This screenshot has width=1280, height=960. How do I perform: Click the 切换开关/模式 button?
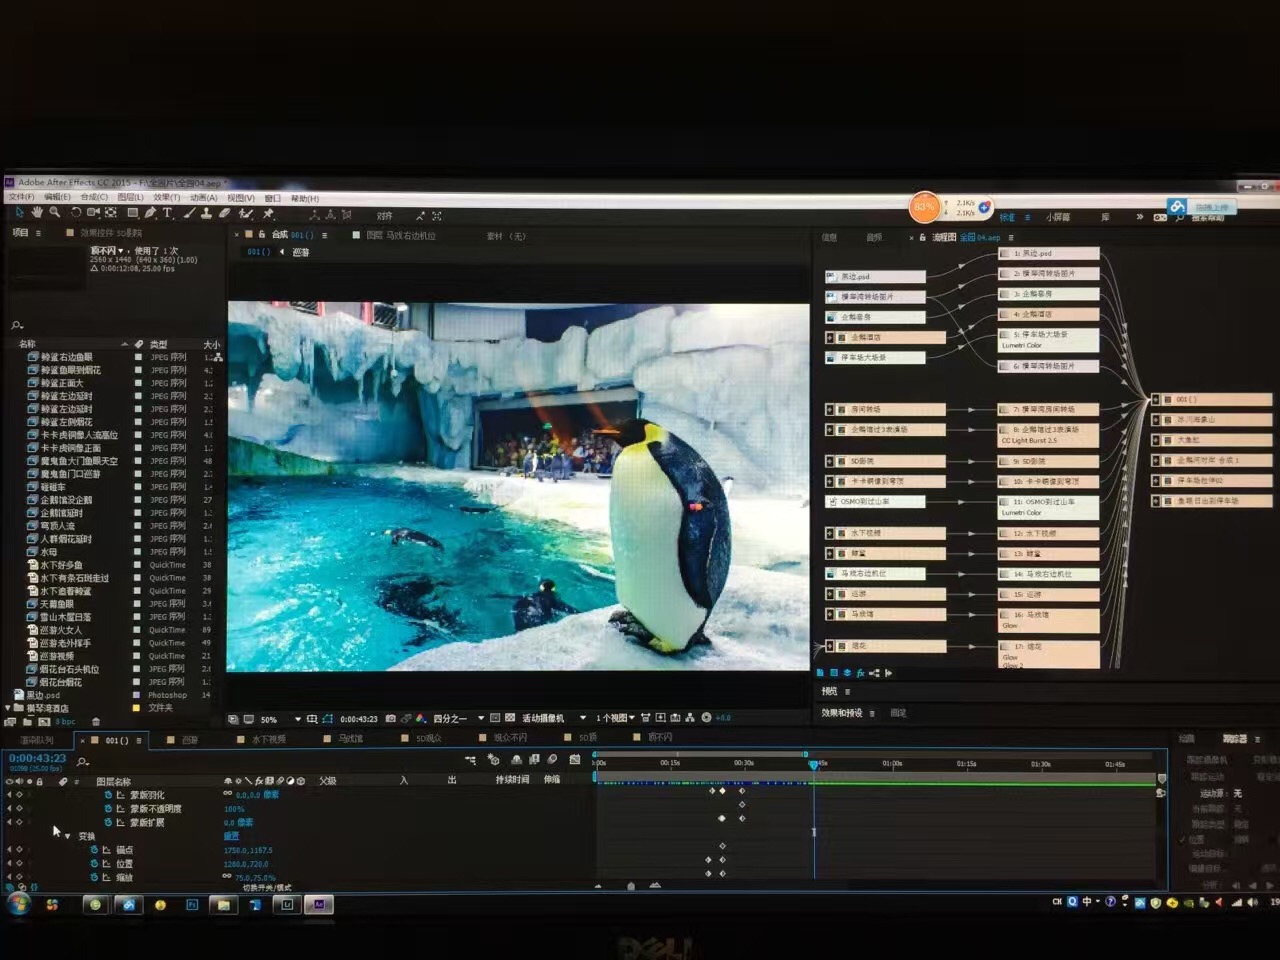(267, 887)
